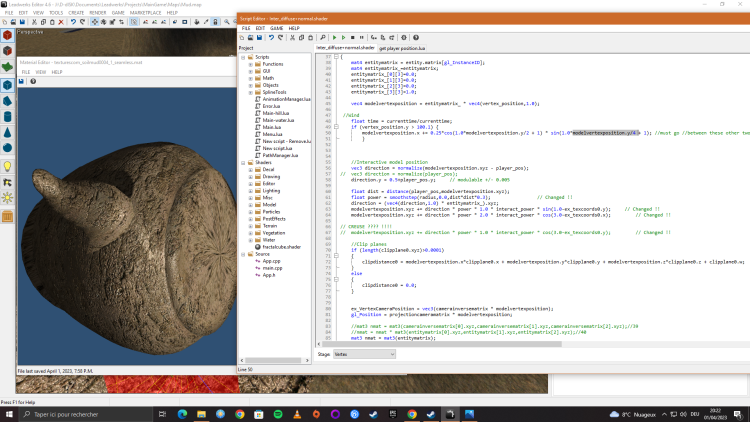Click the help icon in Script Editor toolbar
This screenshot has width=750, height=422.
click(x=415, y=37)
